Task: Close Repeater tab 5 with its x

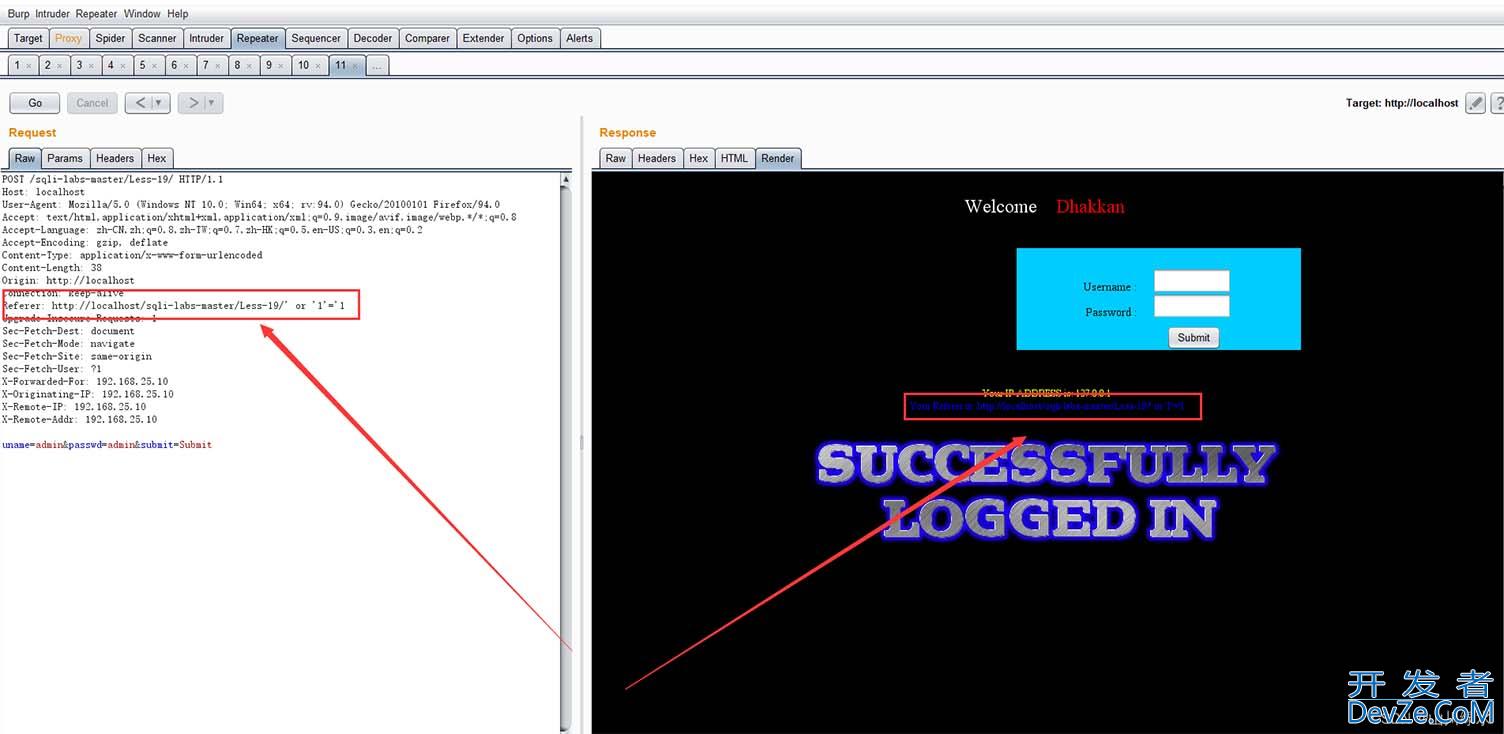Action: [154, 65]
